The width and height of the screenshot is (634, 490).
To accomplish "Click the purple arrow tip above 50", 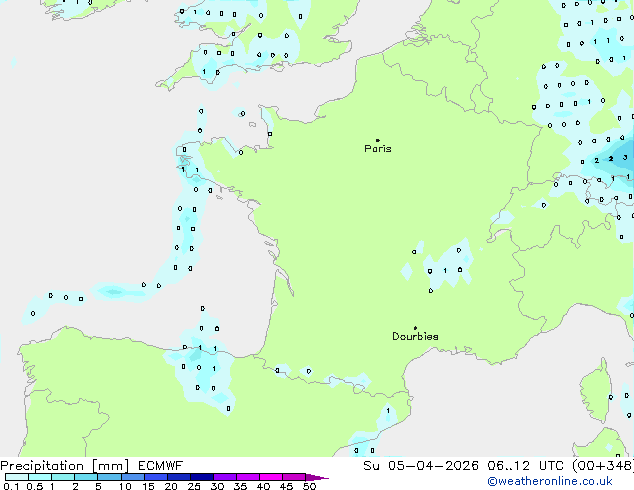I will 317,477.
